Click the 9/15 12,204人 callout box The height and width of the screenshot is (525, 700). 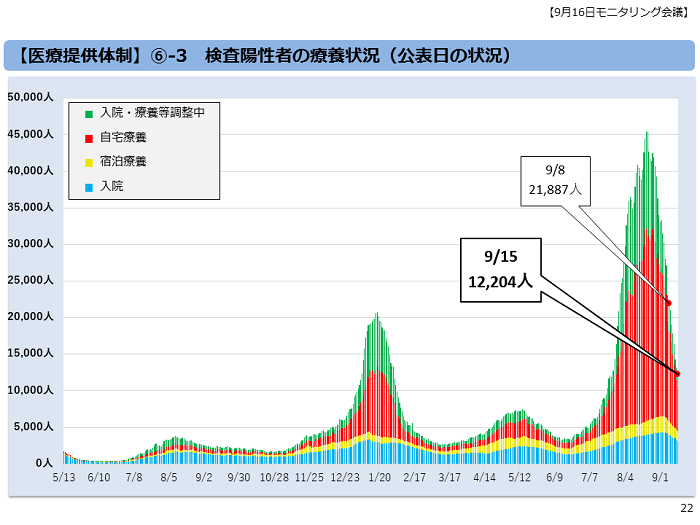coord(500,270)
